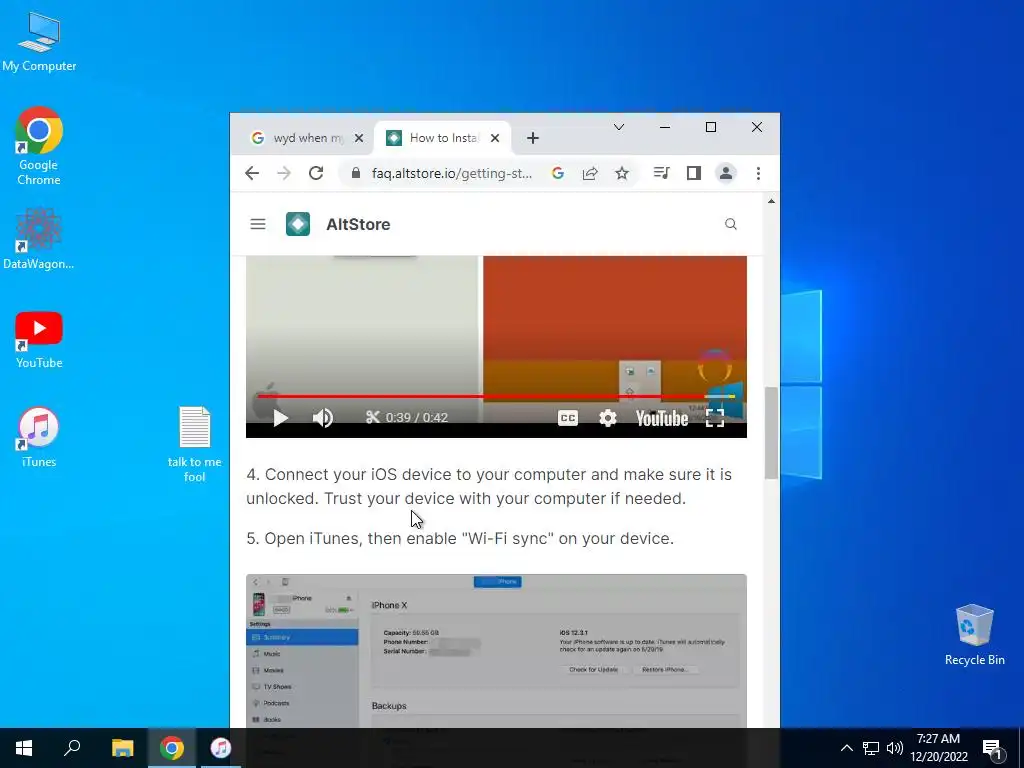Image resolution: width=1024 pixels, height=768 pixels.
Task: Open the taskbar clock showing 7:27 AM
Action: [939, 748]
